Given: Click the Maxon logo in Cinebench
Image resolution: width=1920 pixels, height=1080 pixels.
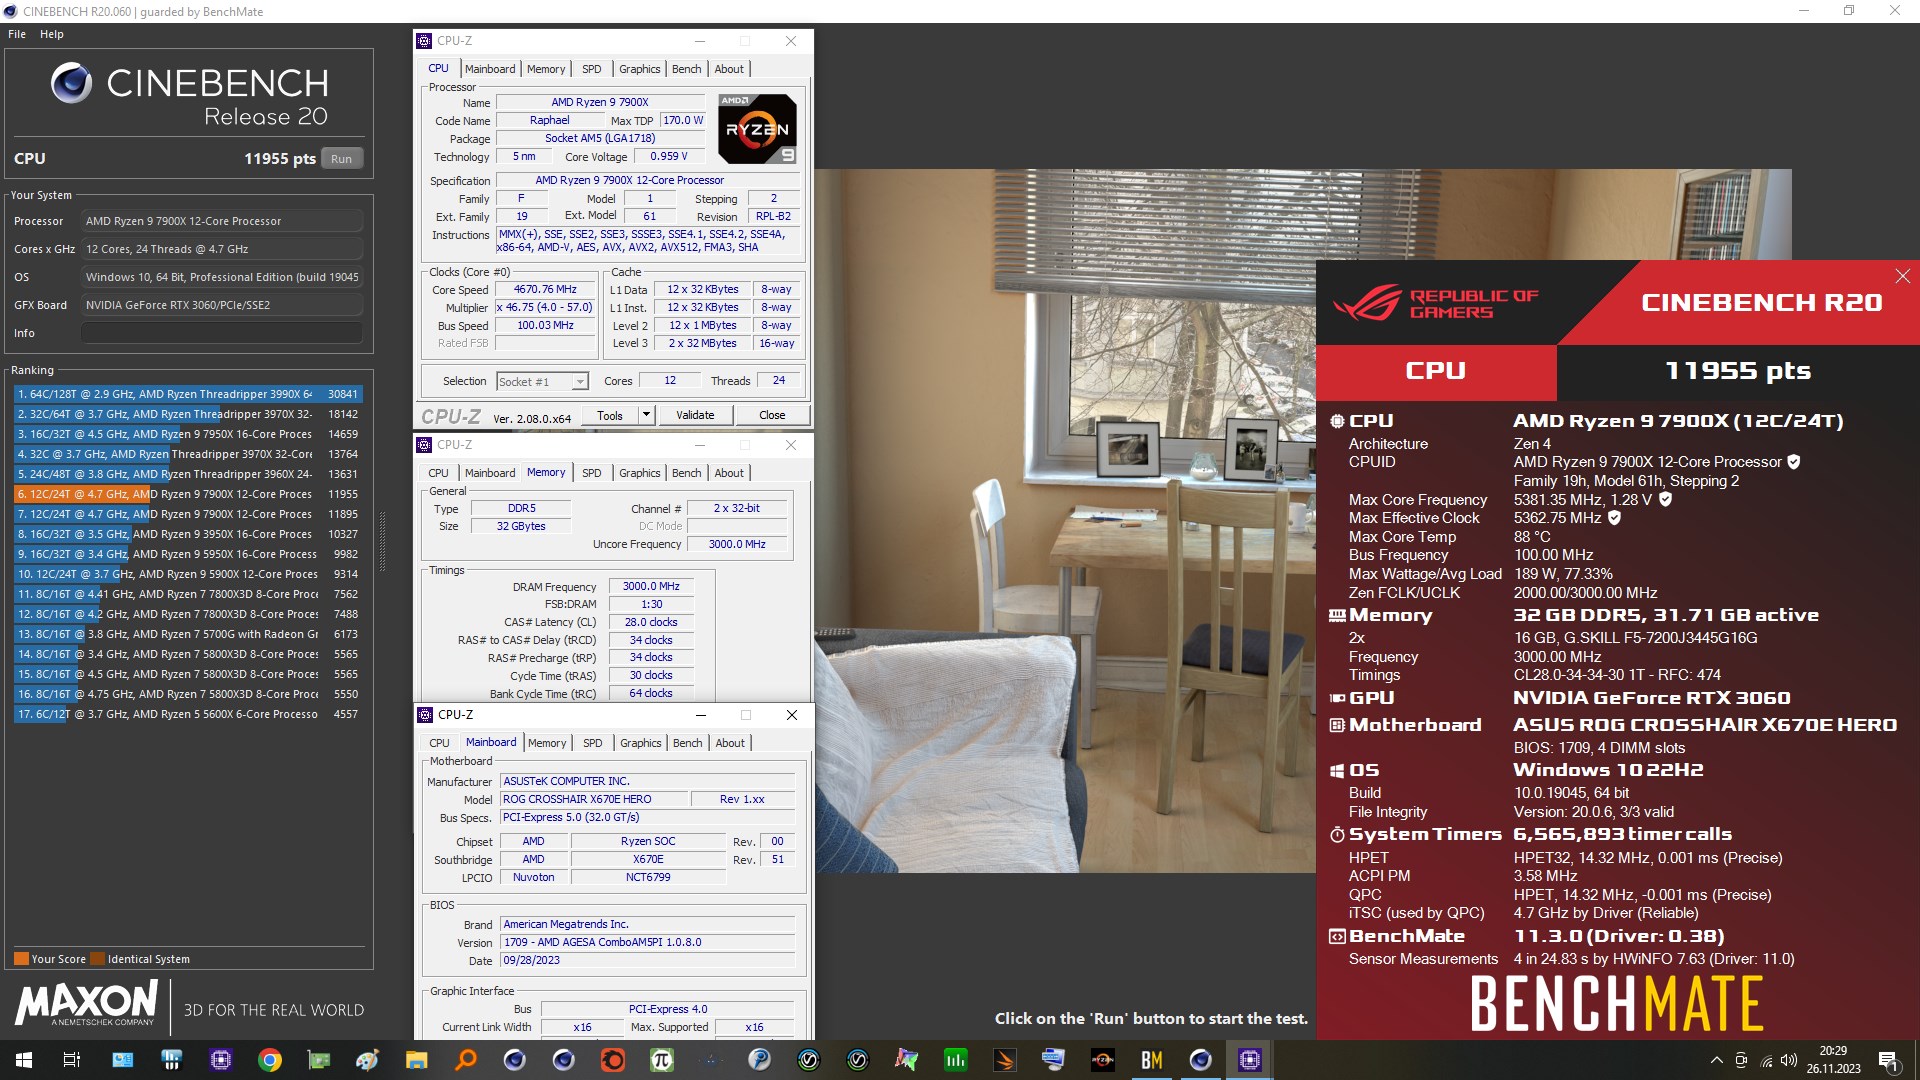Looking at the screenshot, I should (87, 1002).
